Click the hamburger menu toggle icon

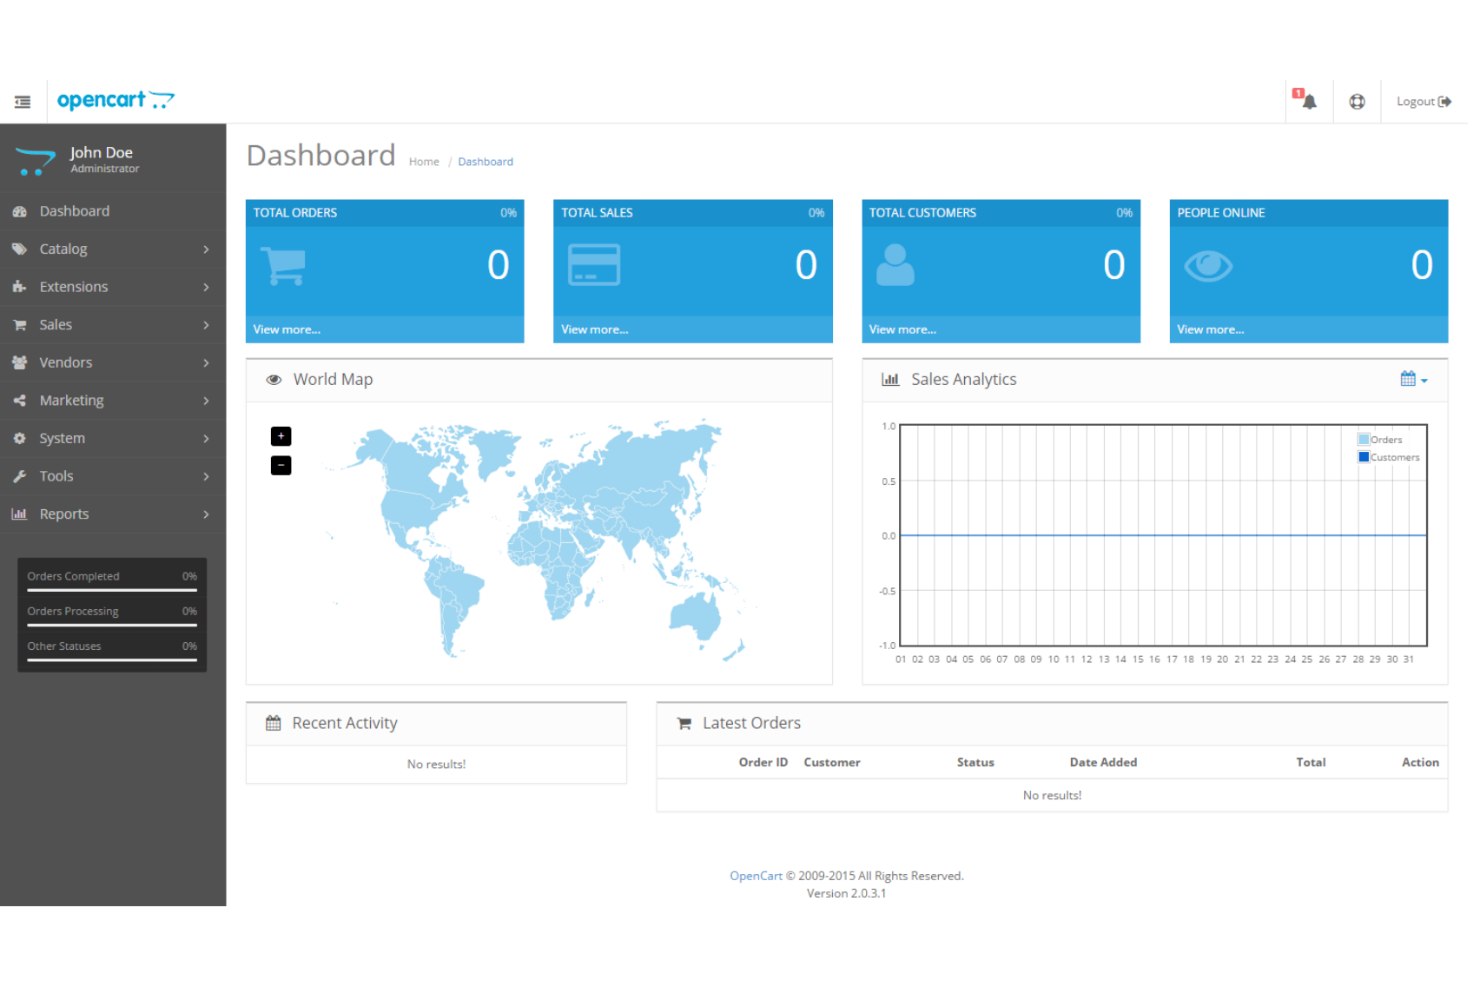click(x=22, y=101)
